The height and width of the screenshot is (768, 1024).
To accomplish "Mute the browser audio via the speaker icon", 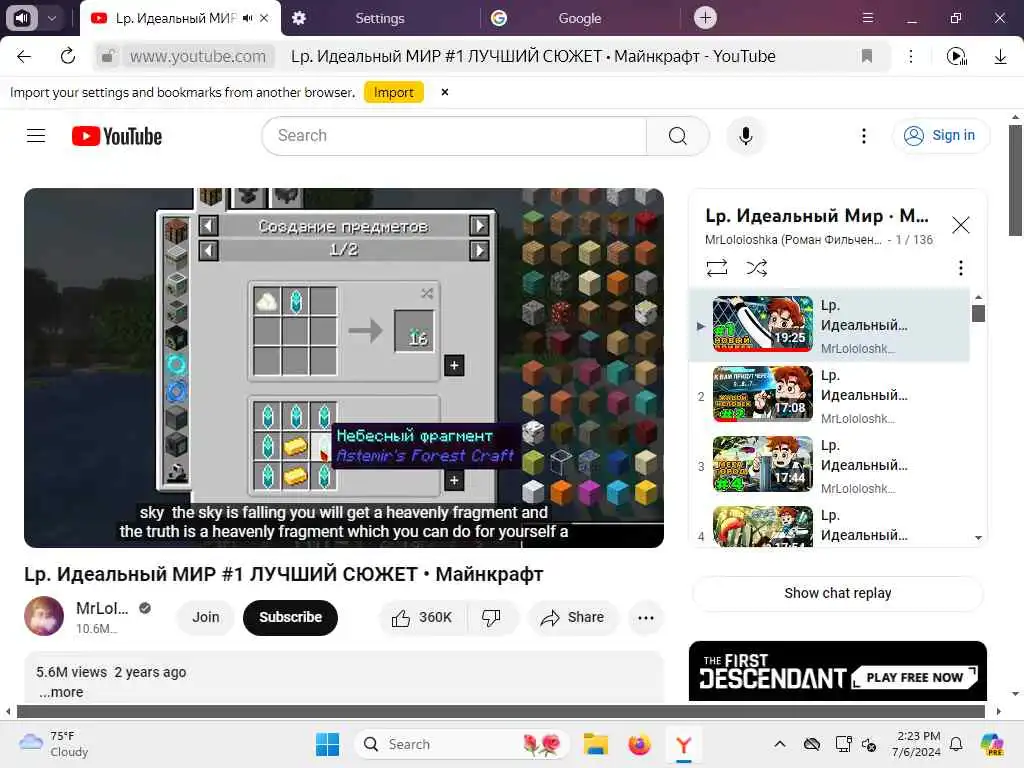I will pos(22,18).
